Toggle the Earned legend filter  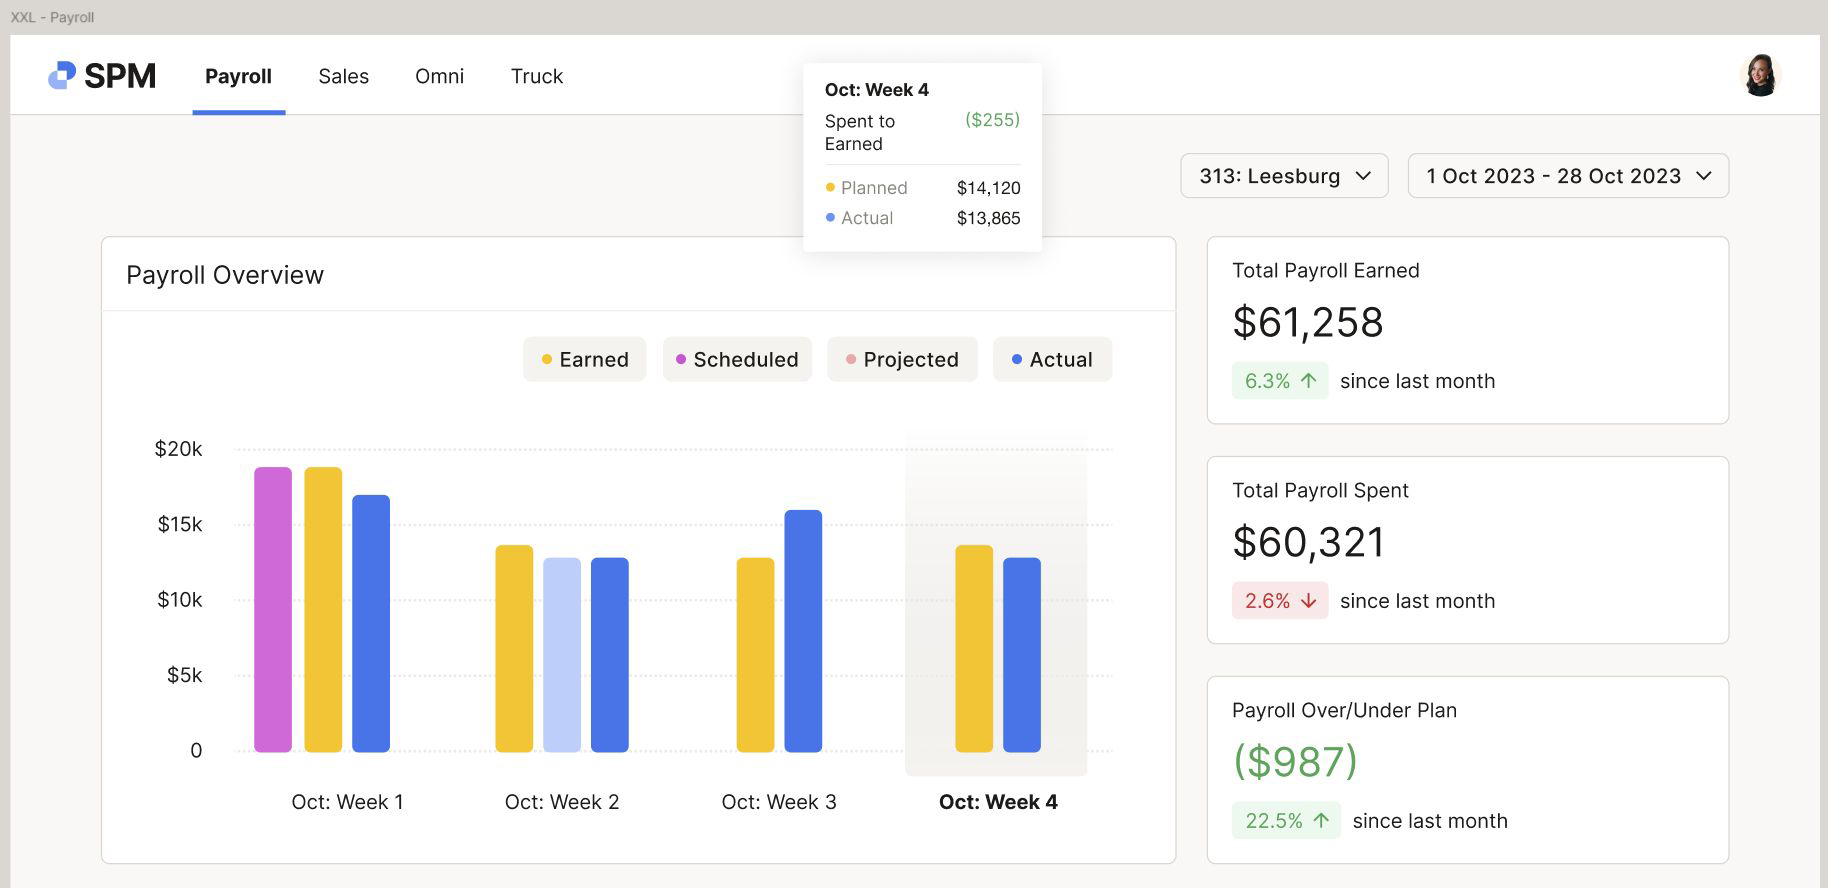click(584, 359)
